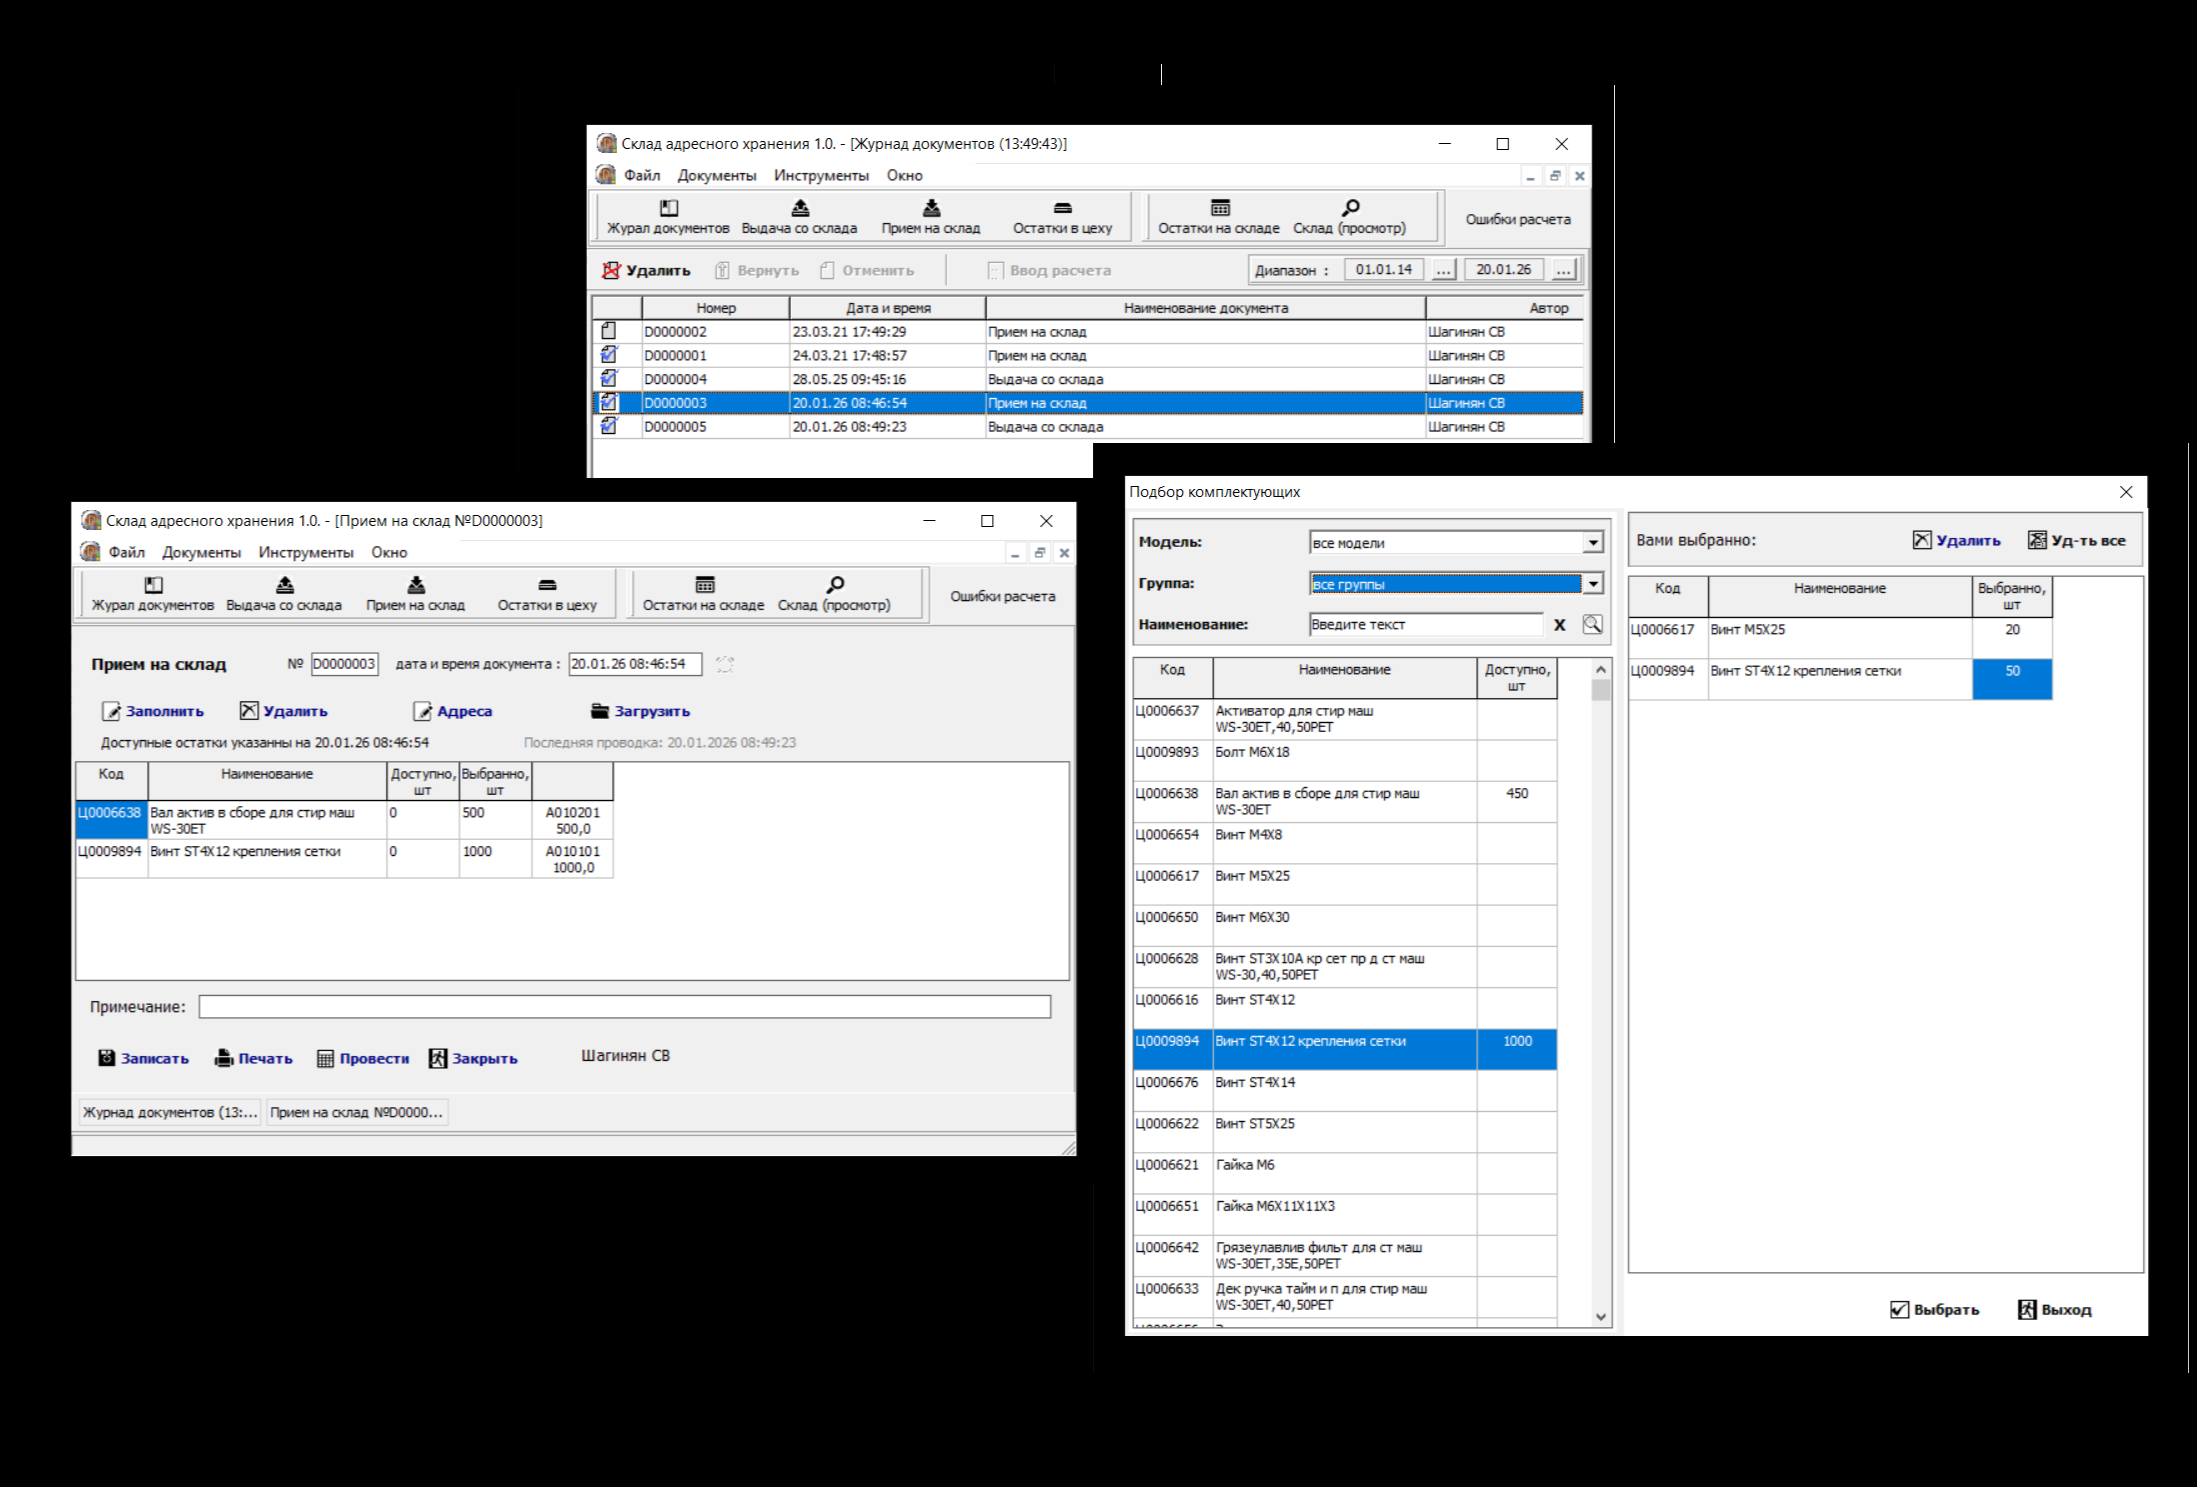2197x1487 pixels.
Task: Click the Примечание text field
Action: pos(625,1007)
